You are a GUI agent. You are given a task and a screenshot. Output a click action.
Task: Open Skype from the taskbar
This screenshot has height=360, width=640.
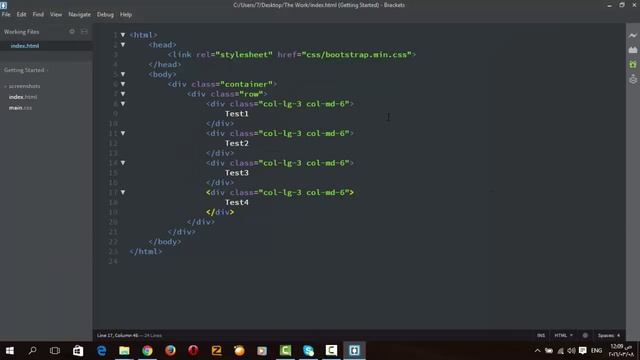click(x=308, y=351)
